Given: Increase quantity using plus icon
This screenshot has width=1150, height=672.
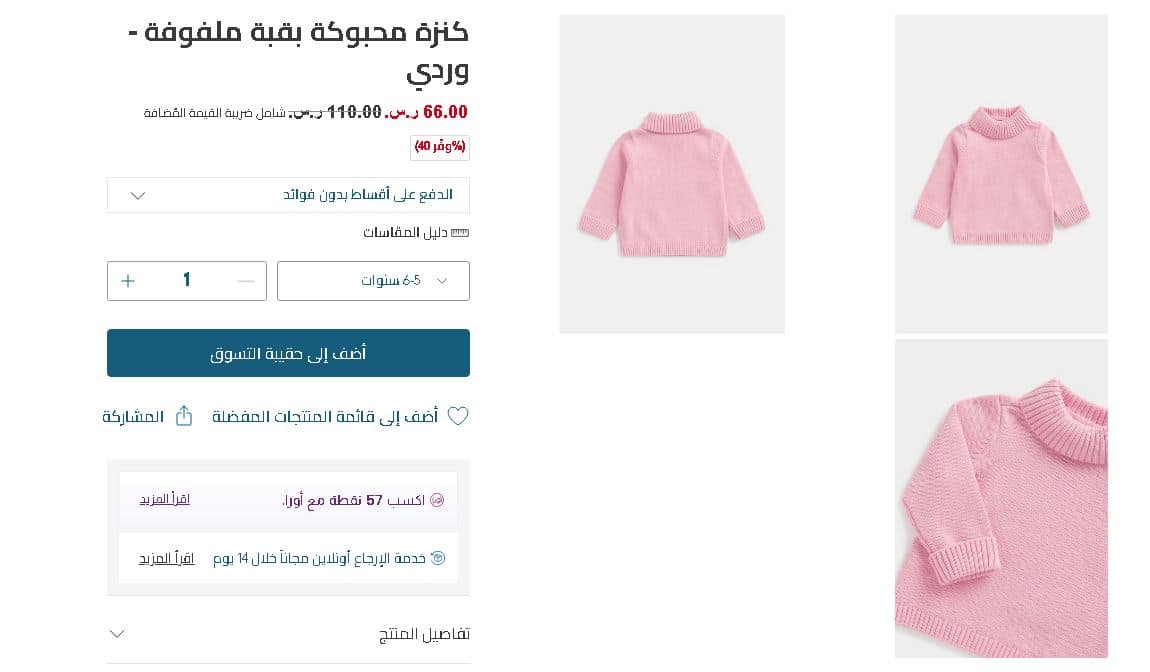Looking at the screenshot, I should 128,280.
